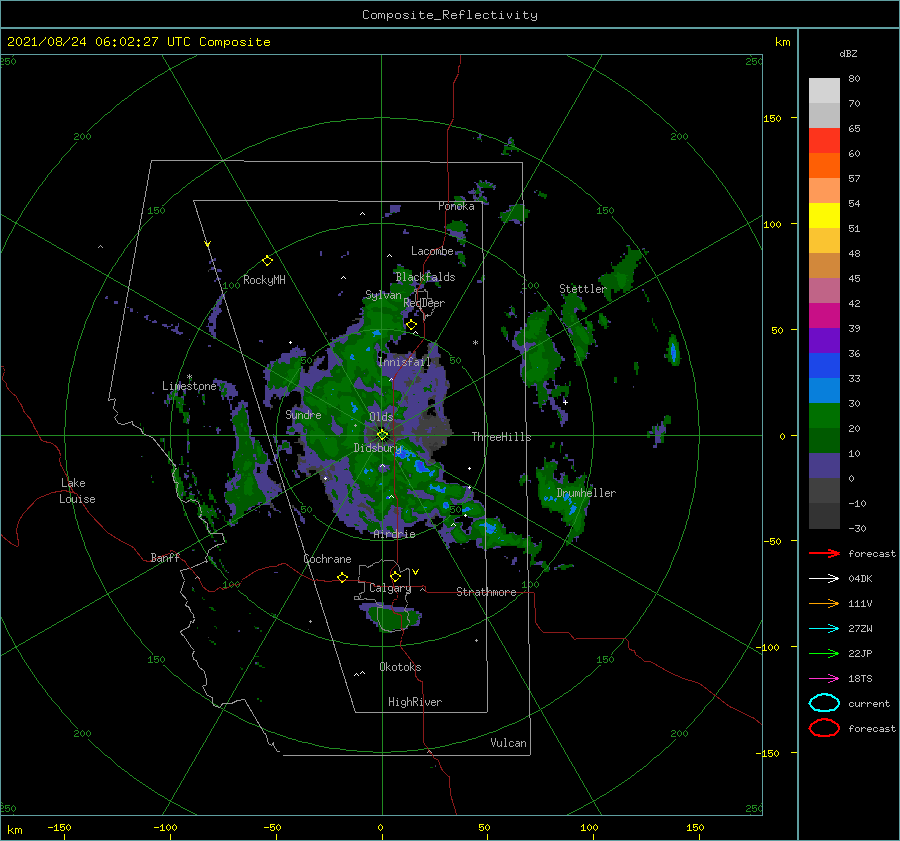Click the Banff town label

coord(165,557)
